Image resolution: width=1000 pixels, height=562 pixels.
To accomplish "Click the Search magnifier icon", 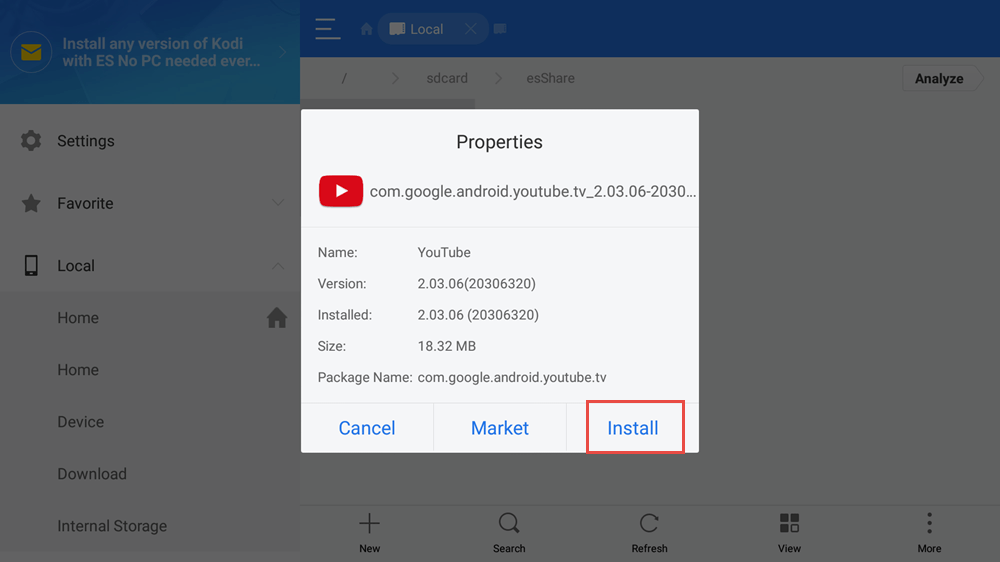I will (509, 524).
